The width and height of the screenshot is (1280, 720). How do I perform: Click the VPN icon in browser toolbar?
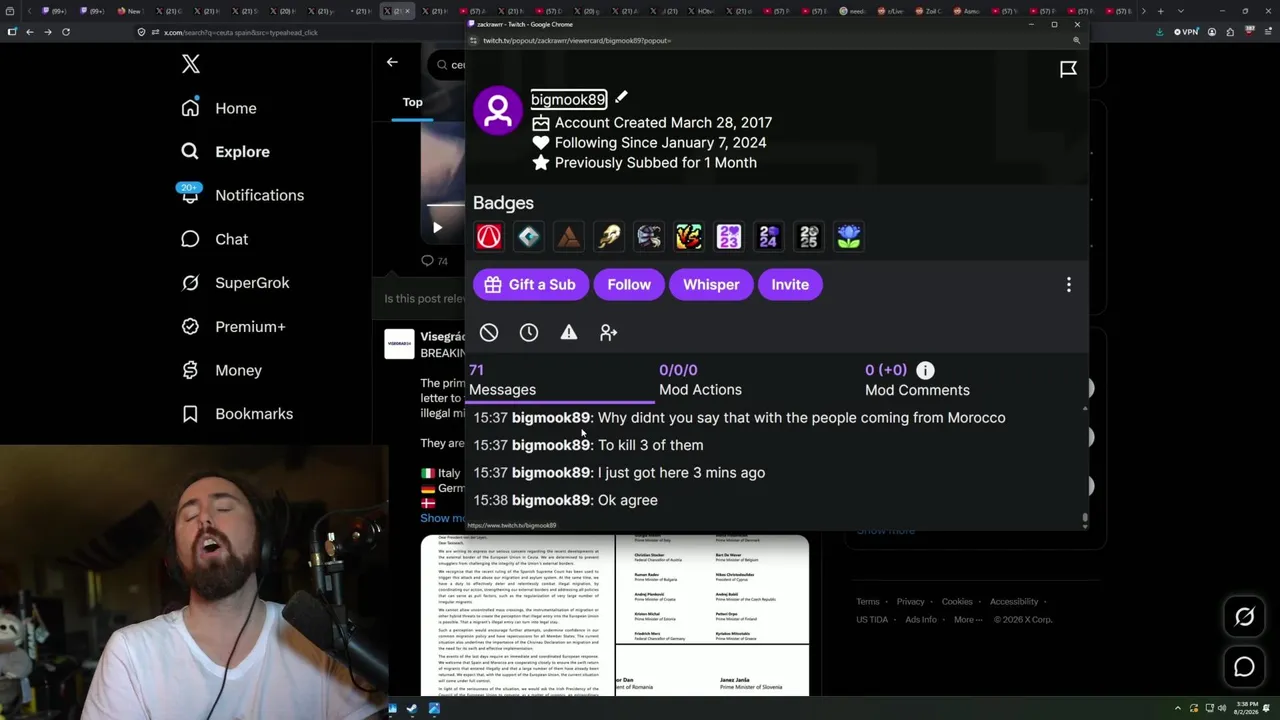tap(1185, 32)
